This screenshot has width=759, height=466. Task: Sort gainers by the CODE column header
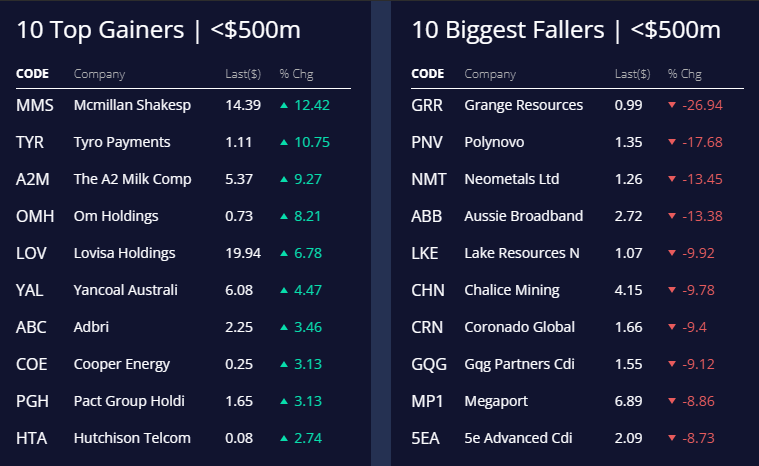click(32, 74)
